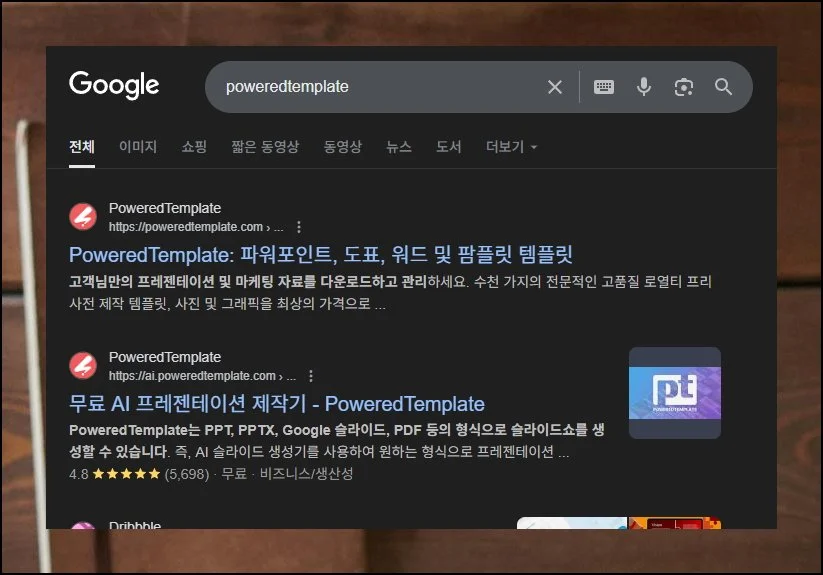Clear the search box with the X icon
Image resolution: width=823 pixels, height=575 pixels.
pos(555,87)
